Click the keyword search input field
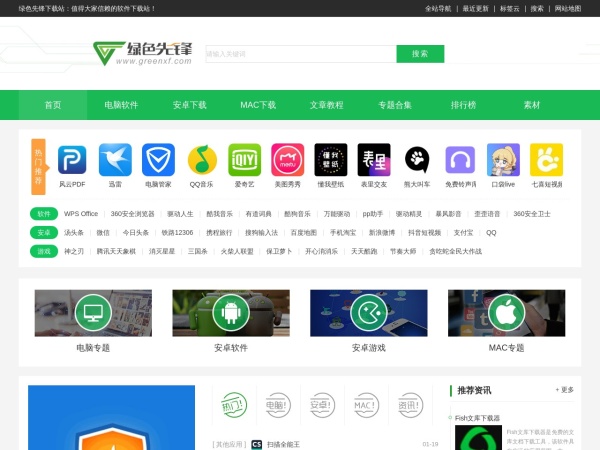The width and height of the screenshot is (600, 450). click(300, 54)
